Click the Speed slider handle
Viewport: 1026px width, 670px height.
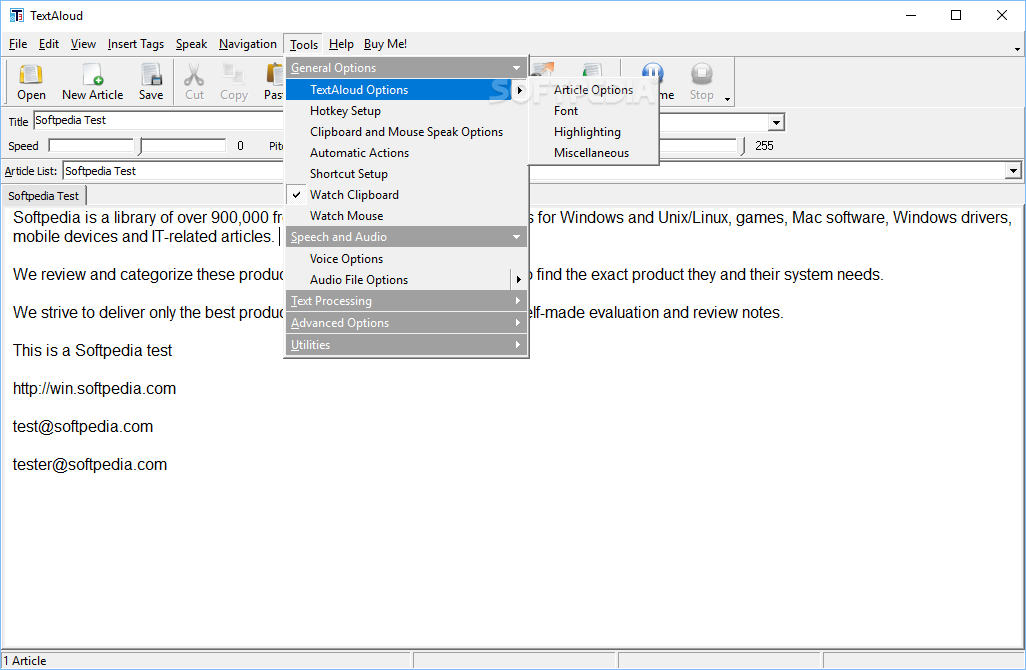tap(138, 146)
